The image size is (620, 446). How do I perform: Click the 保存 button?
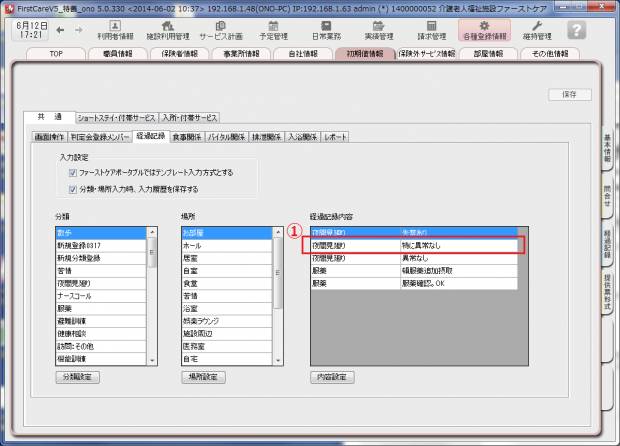(x=569, y=94)
